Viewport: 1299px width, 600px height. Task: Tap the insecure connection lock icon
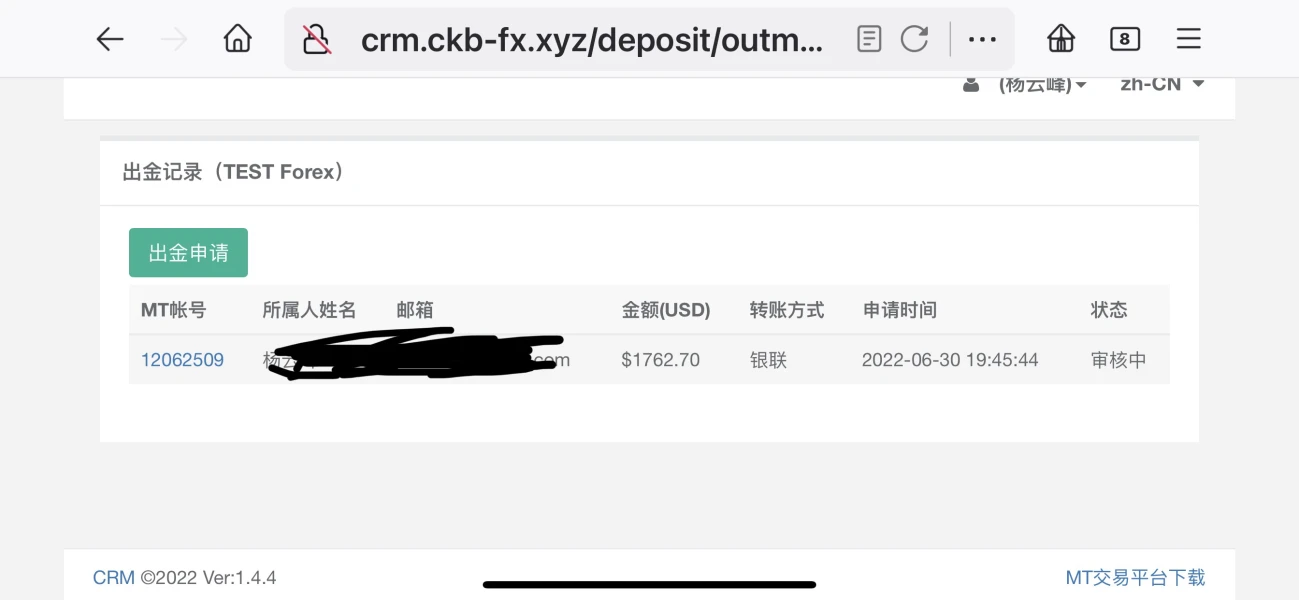click(317, 40)
